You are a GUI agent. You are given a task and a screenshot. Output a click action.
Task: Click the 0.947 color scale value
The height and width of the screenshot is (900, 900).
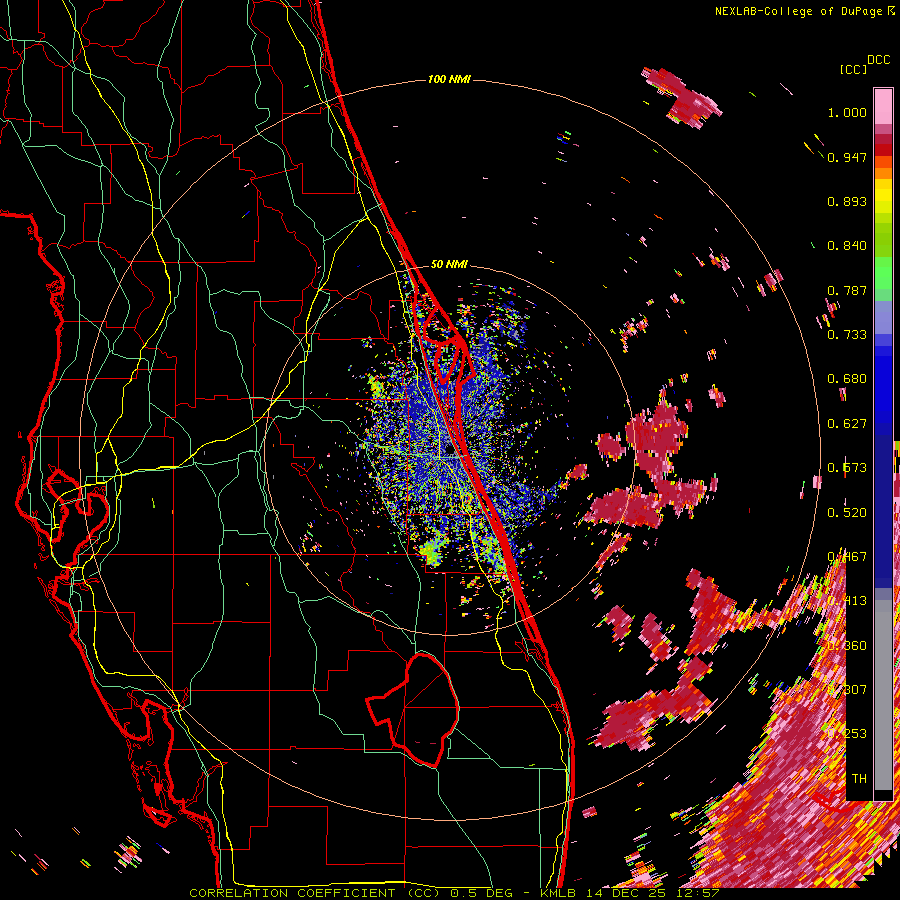pos(847,157)
